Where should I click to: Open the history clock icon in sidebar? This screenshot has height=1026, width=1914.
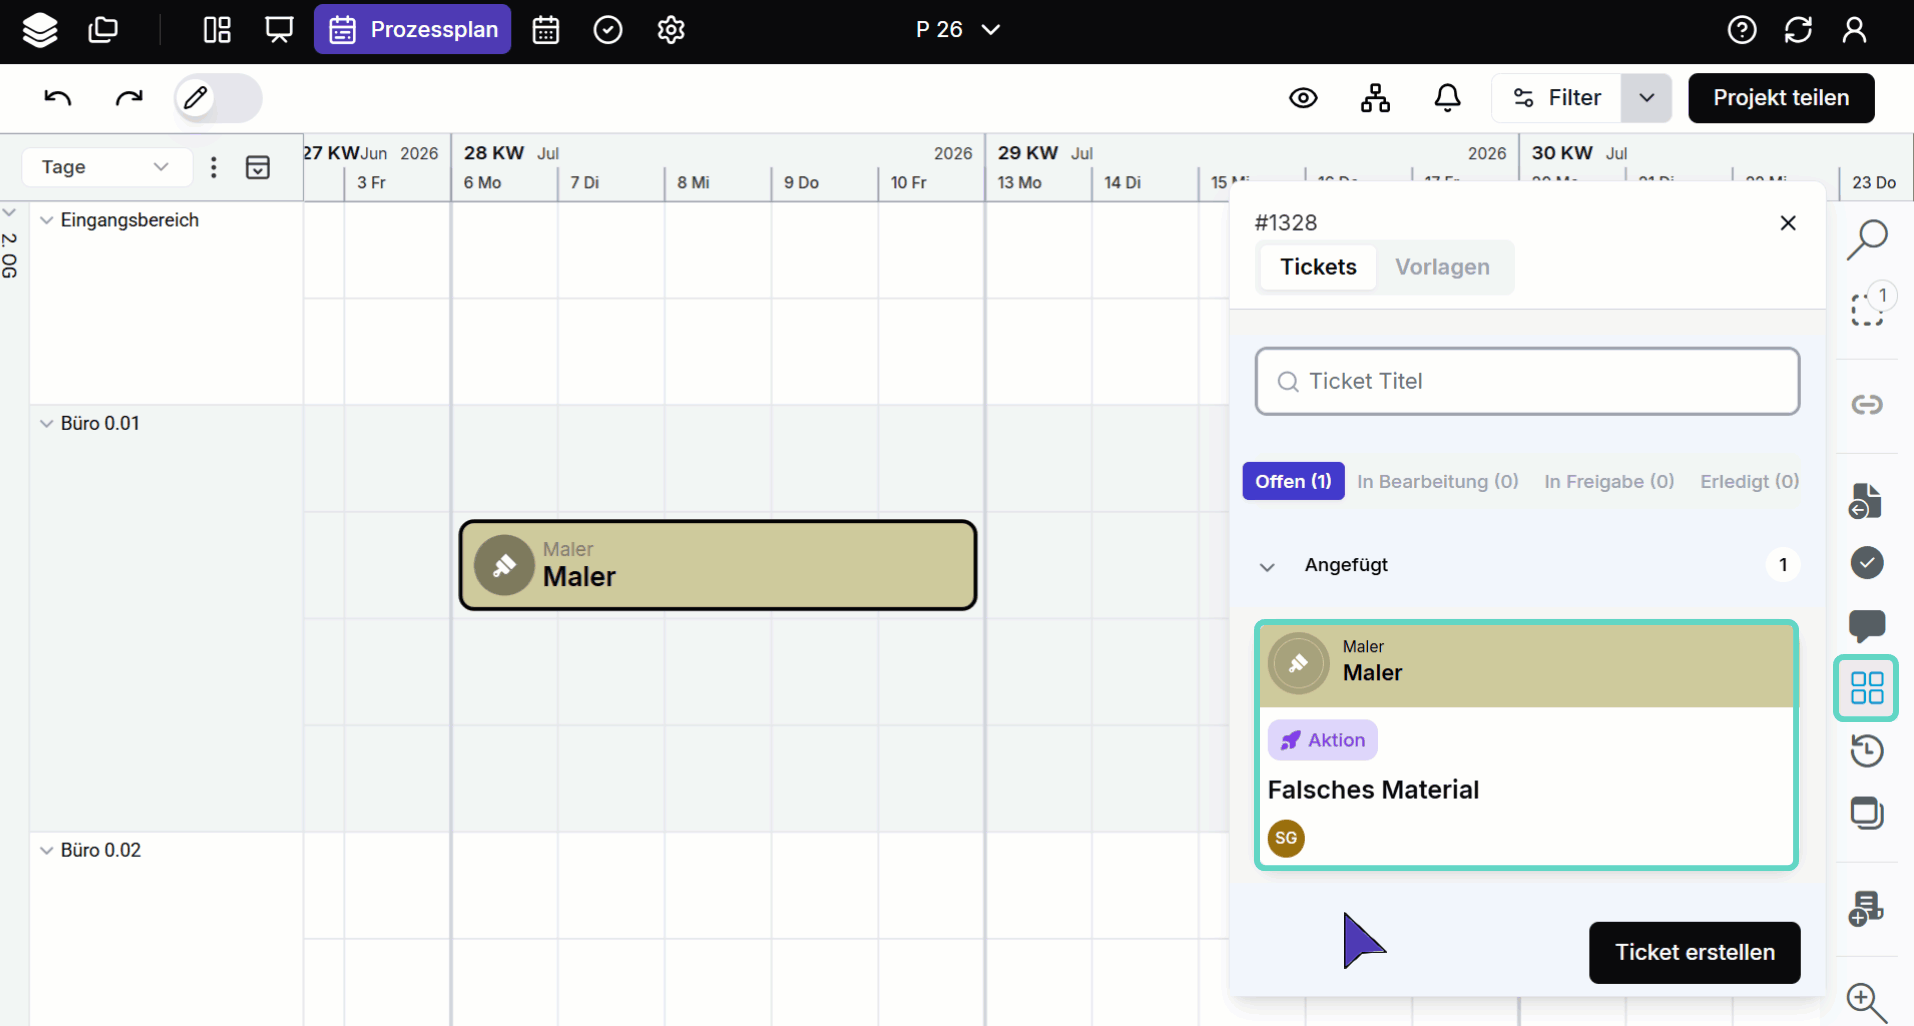coord(1866,750)
